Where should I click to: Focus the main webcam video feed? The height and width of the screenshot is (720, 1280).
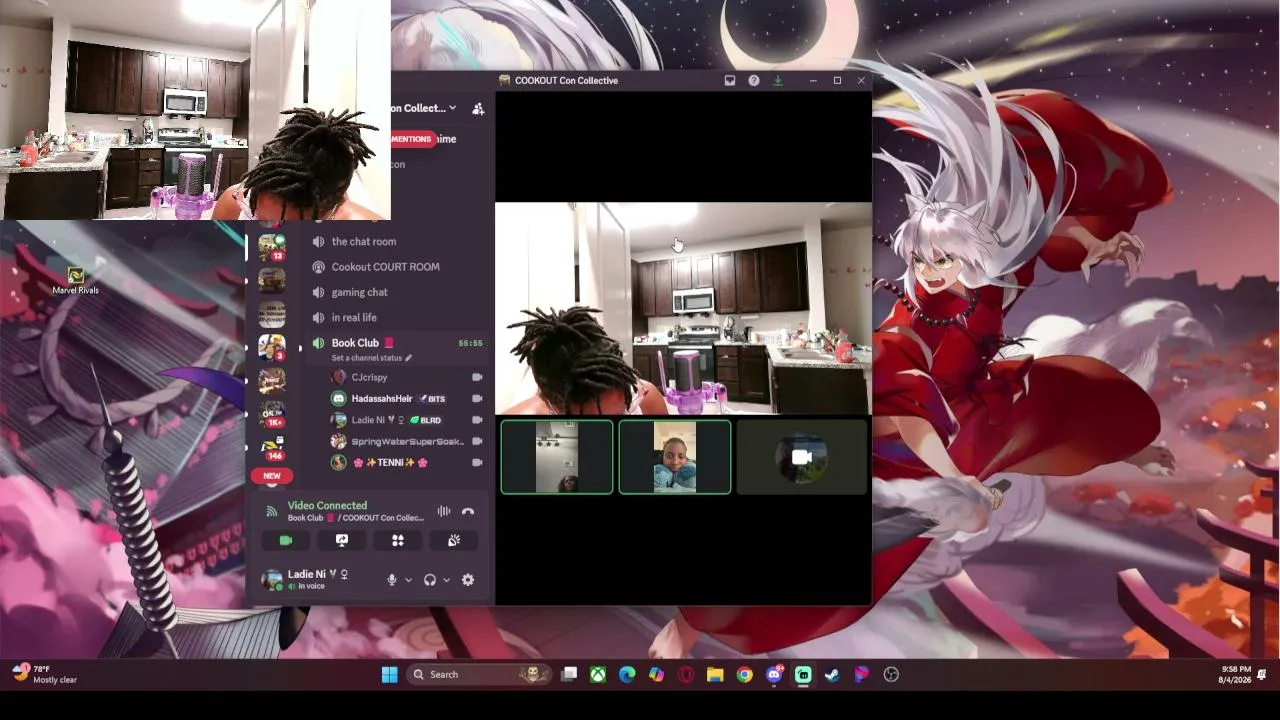[684, 308]
